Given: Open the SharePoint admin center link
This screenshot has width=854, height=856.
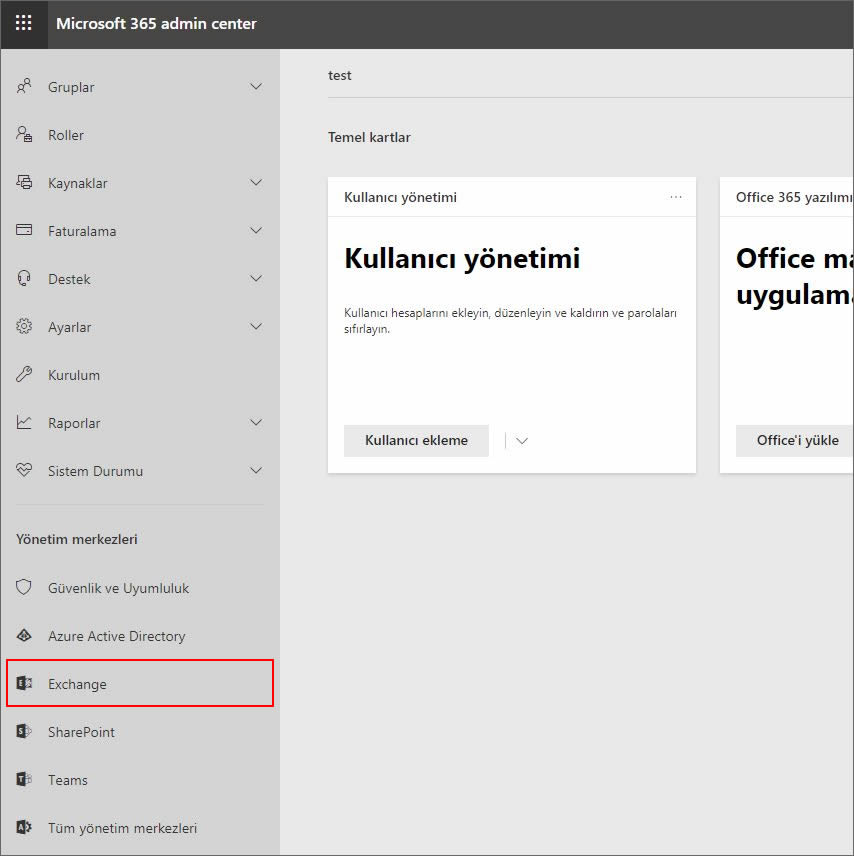Looking at the screenshot, I should pos(140,732).
